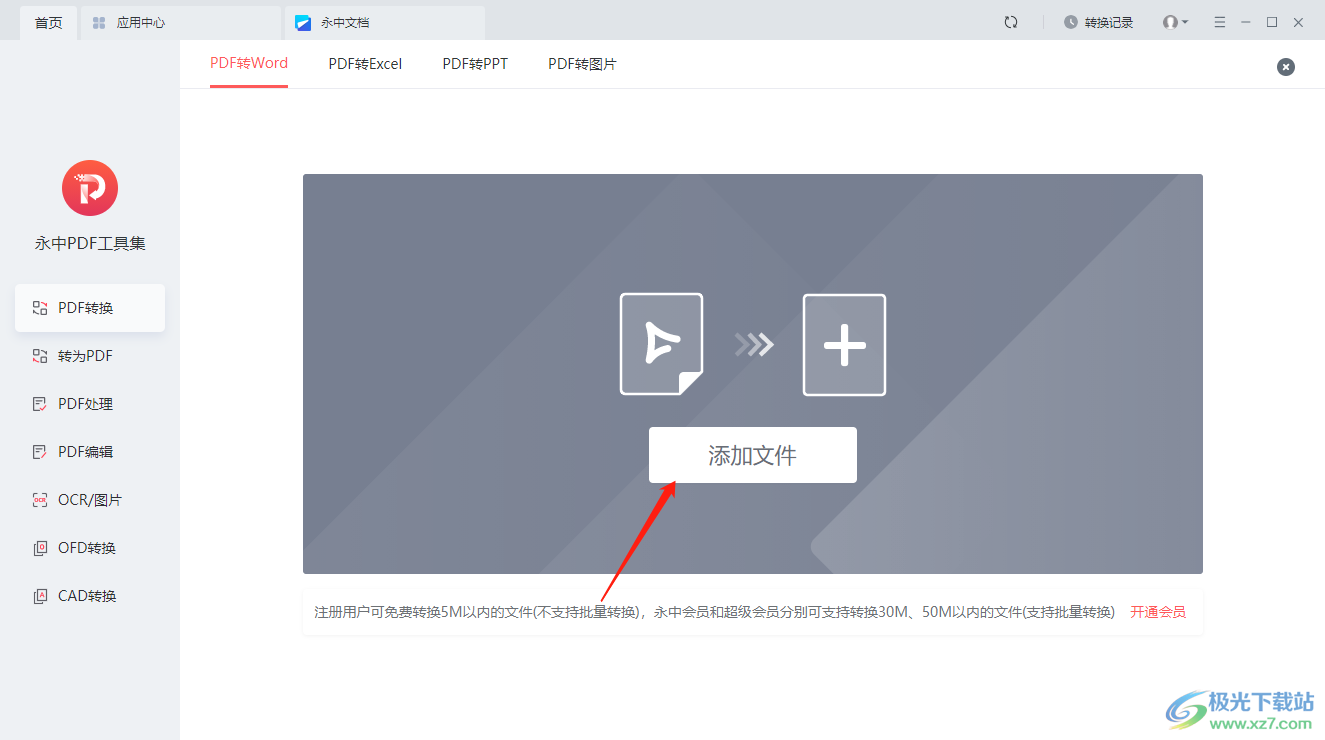Click the 应用中心 grid icon
The height and width of the screenshot is (740, 1325).
[99, 22]
